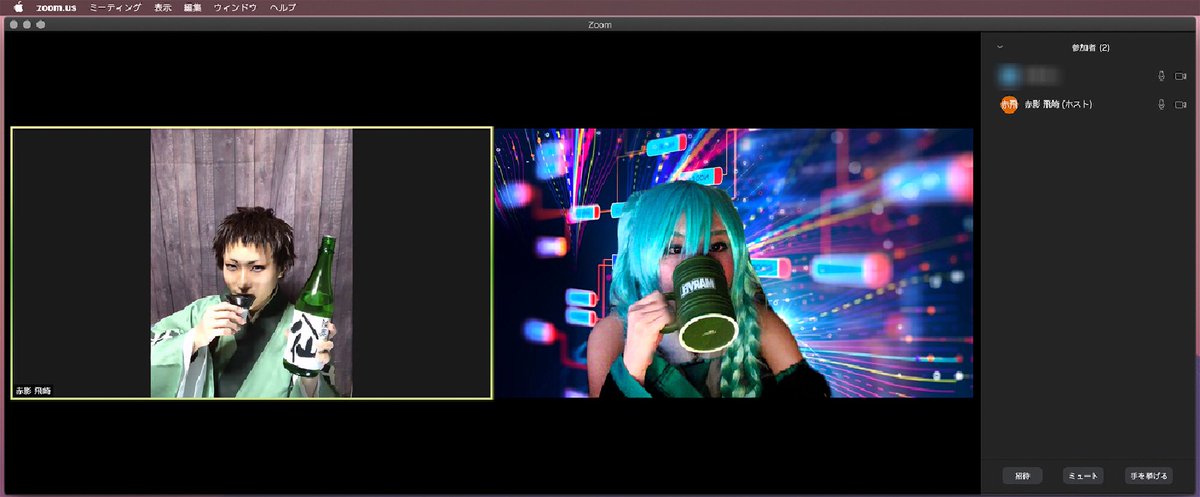Select video tile of teal-haired person with mug
The image size is (1200, 497).
coord(733,263)
